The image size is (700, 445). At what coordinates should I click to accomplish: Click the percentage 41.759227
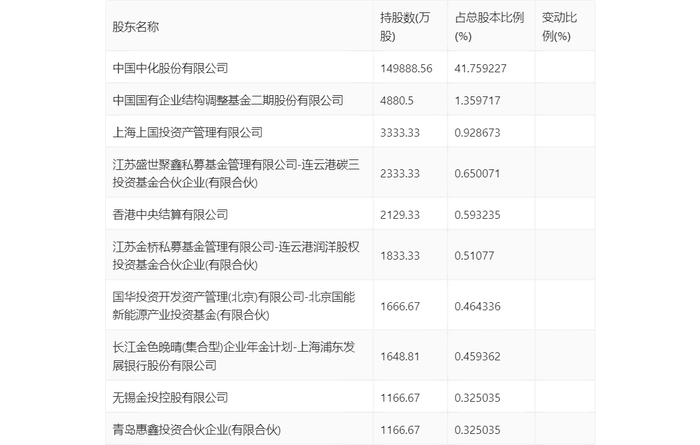tap(480, 68)
